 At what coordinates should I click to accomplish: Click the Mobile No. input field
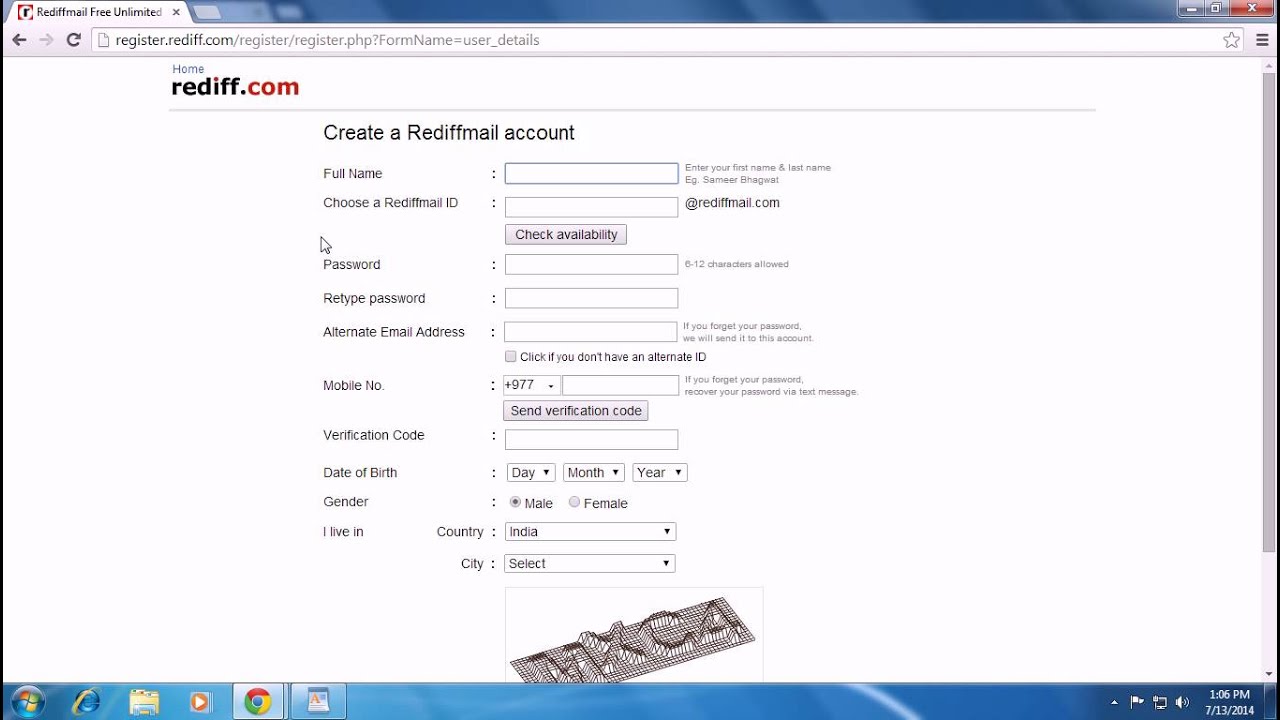tap(620, 385)
